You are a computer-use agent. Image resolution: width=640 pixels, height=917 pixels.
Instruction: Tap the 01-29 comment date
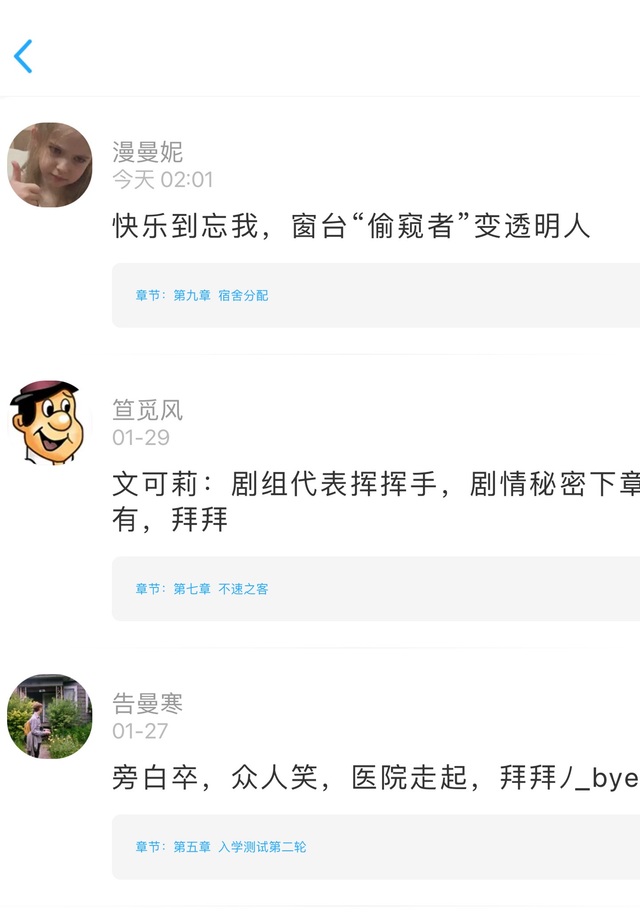(141, 437)
